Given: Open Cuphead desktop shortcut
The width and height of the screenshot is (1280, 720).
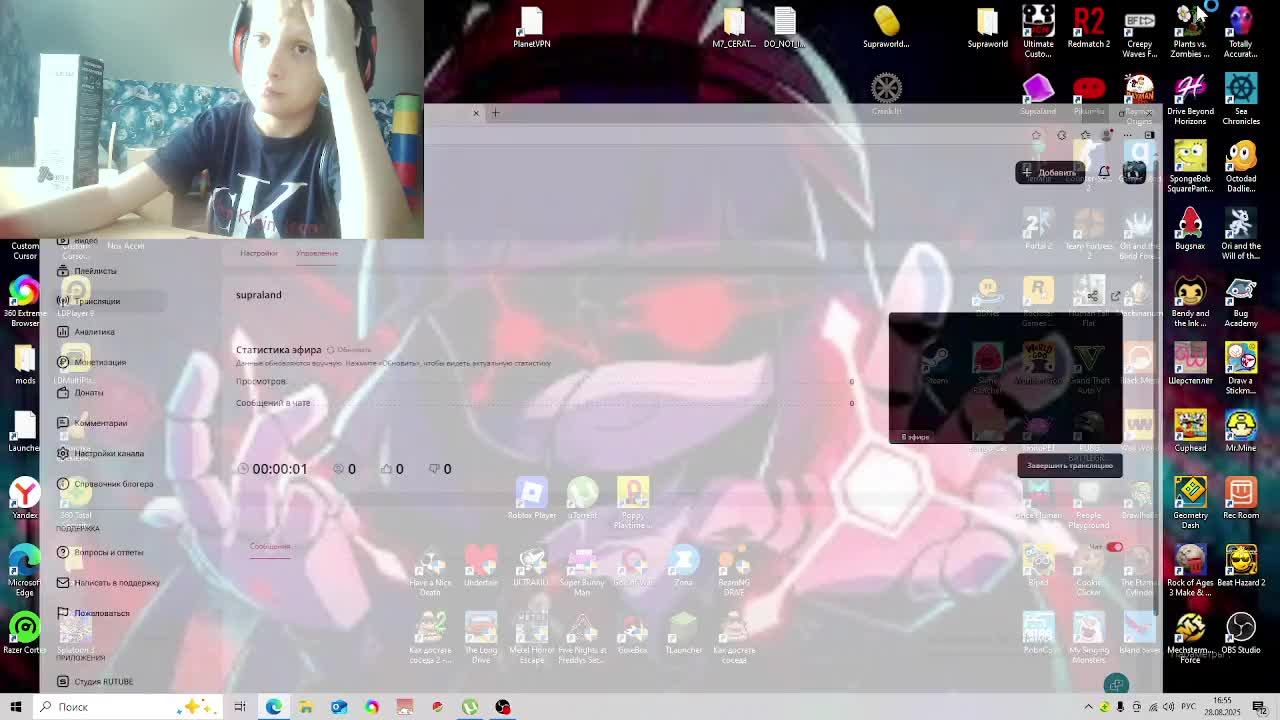Looking at the screenshot, I should (1190, 431).
